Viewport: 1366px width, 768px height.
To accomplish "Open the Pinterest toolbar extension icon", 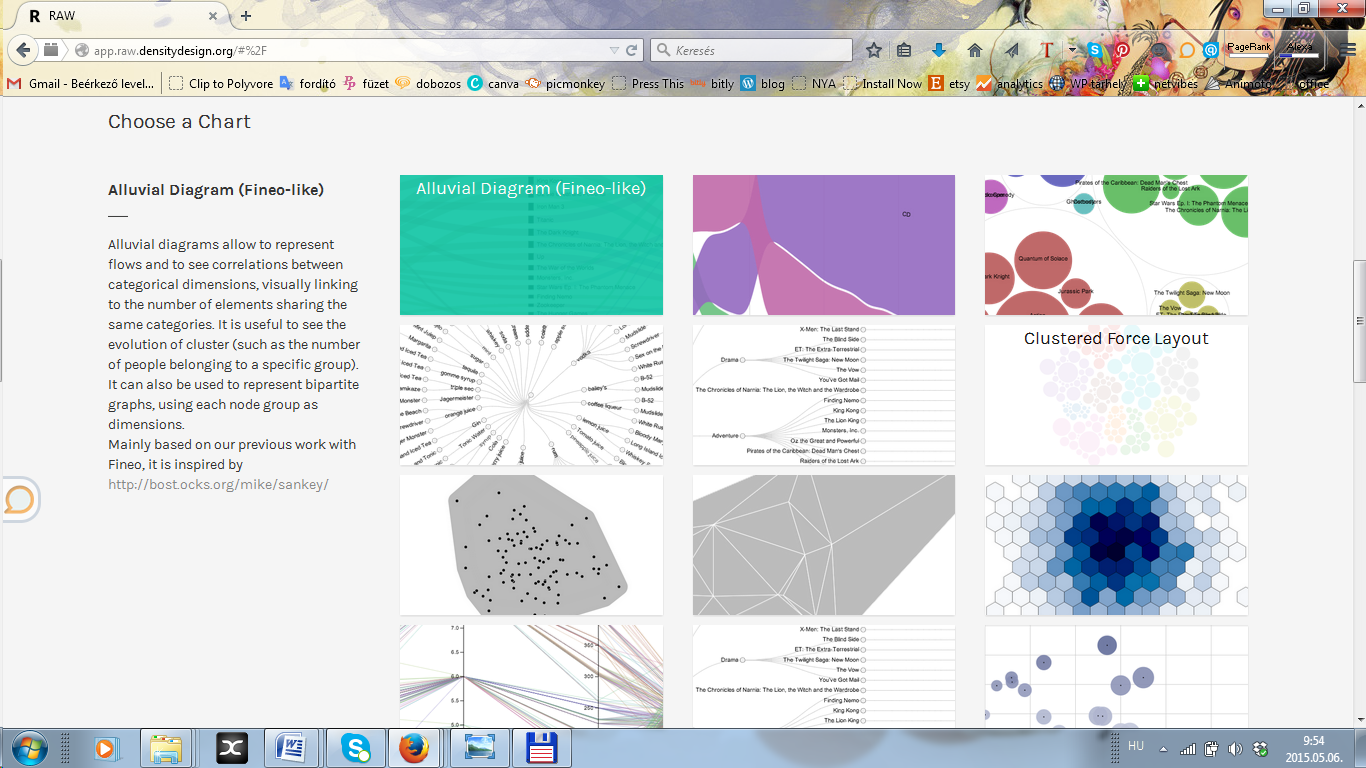I will point(1123,50).
